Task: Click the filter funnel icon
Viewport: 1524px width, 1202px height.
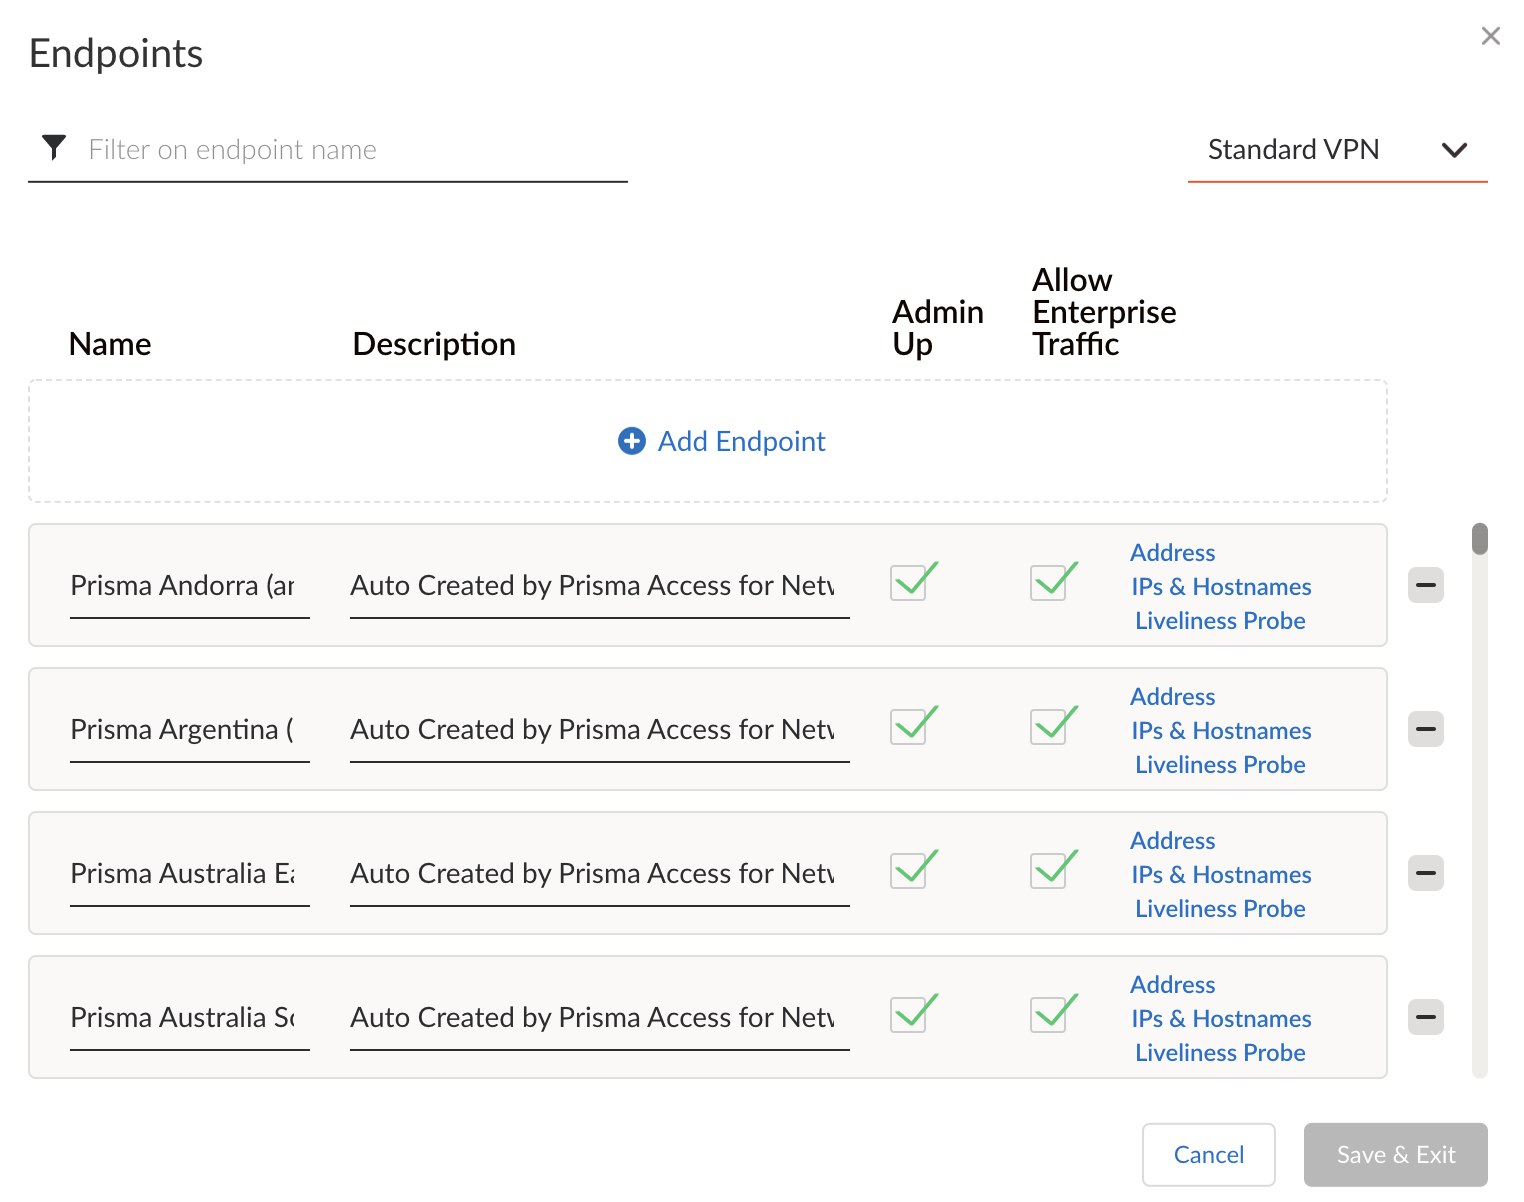Action: pyautogui.click(x=54, y=148)
